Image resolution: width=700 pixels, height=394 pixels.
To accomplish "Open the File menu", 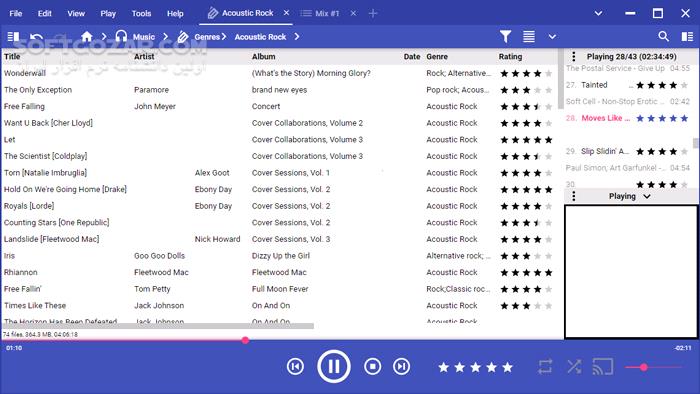I will [x=16, y=13].
